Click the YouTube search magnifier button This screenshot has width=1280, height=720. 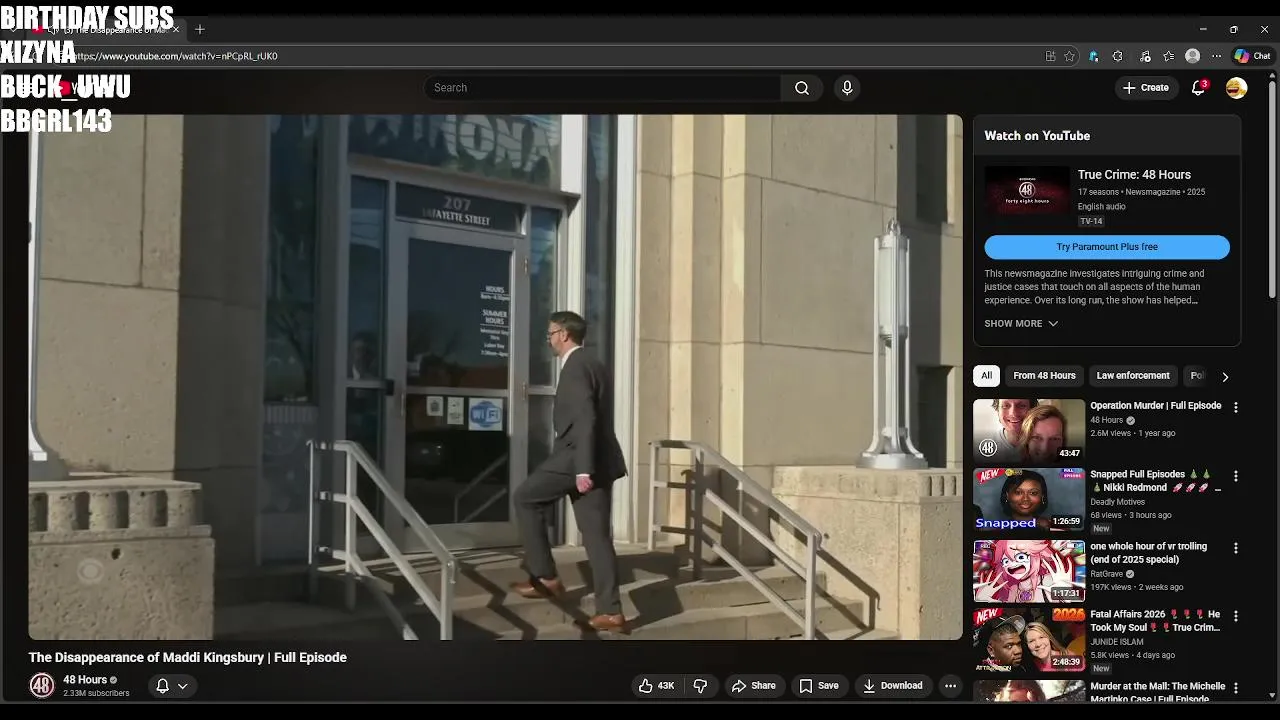[802, 88]
